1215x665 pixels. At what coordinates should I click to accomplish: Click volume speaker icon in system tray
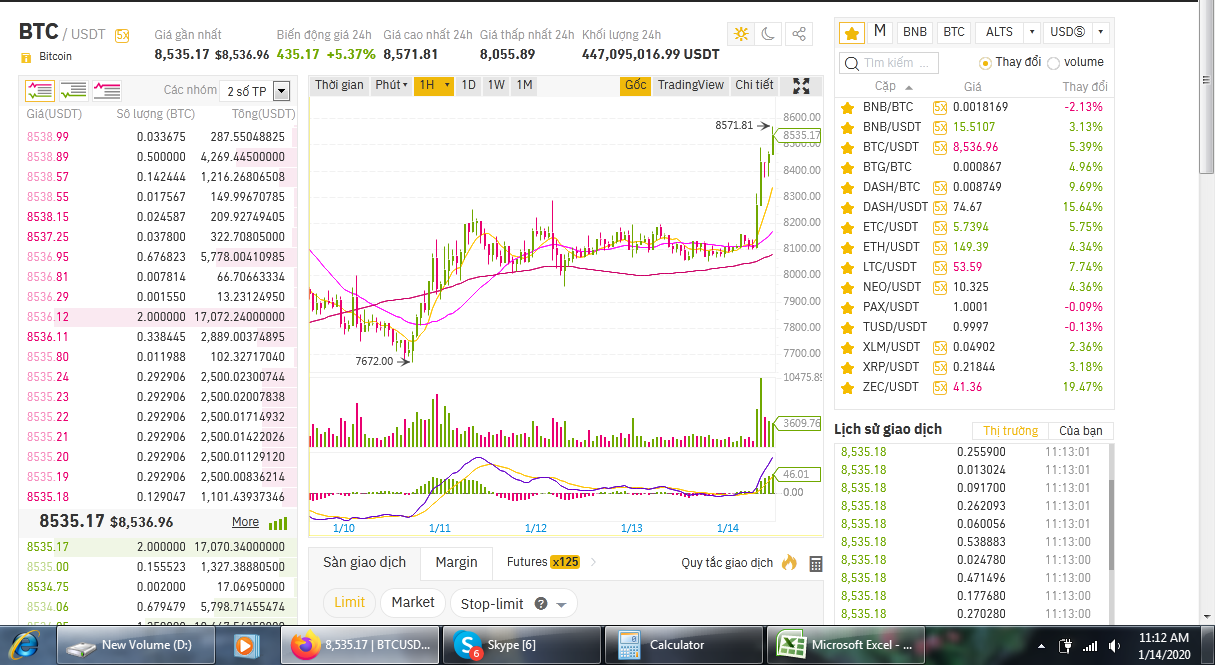coord(1114,646)
